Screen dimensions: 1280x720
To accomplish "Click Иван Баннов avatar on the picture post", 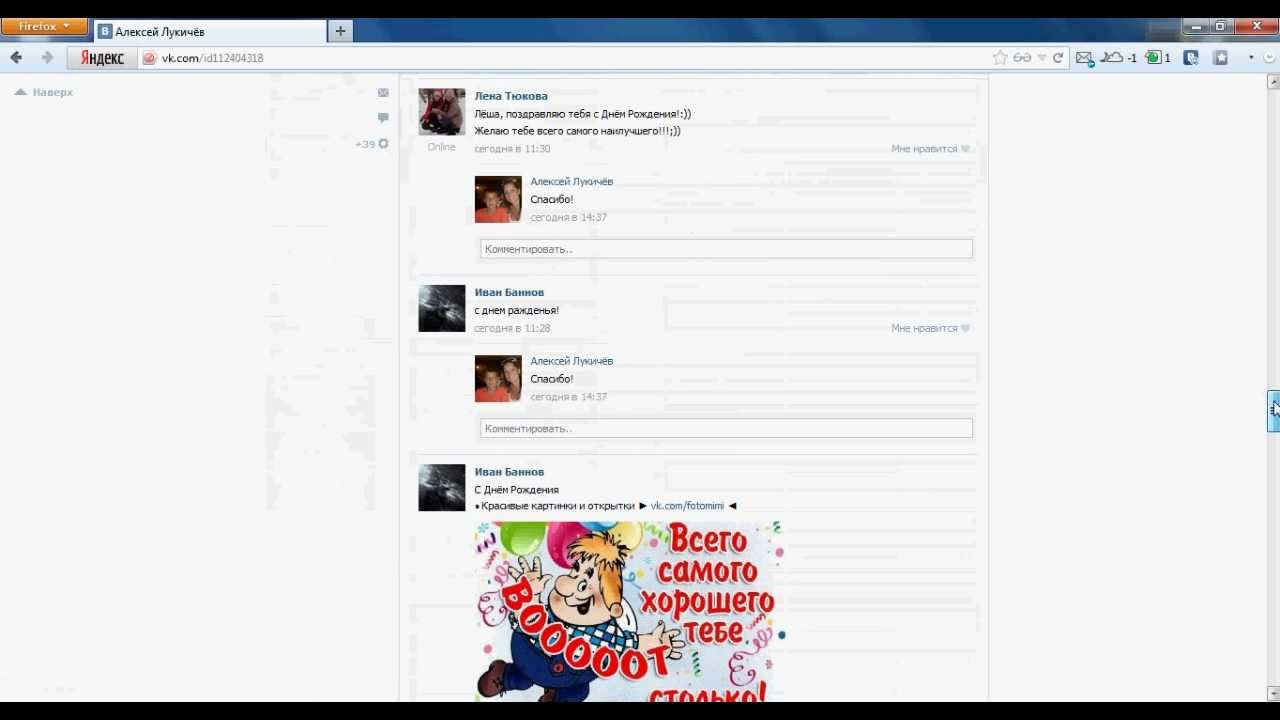I will (x=442, y=487).
